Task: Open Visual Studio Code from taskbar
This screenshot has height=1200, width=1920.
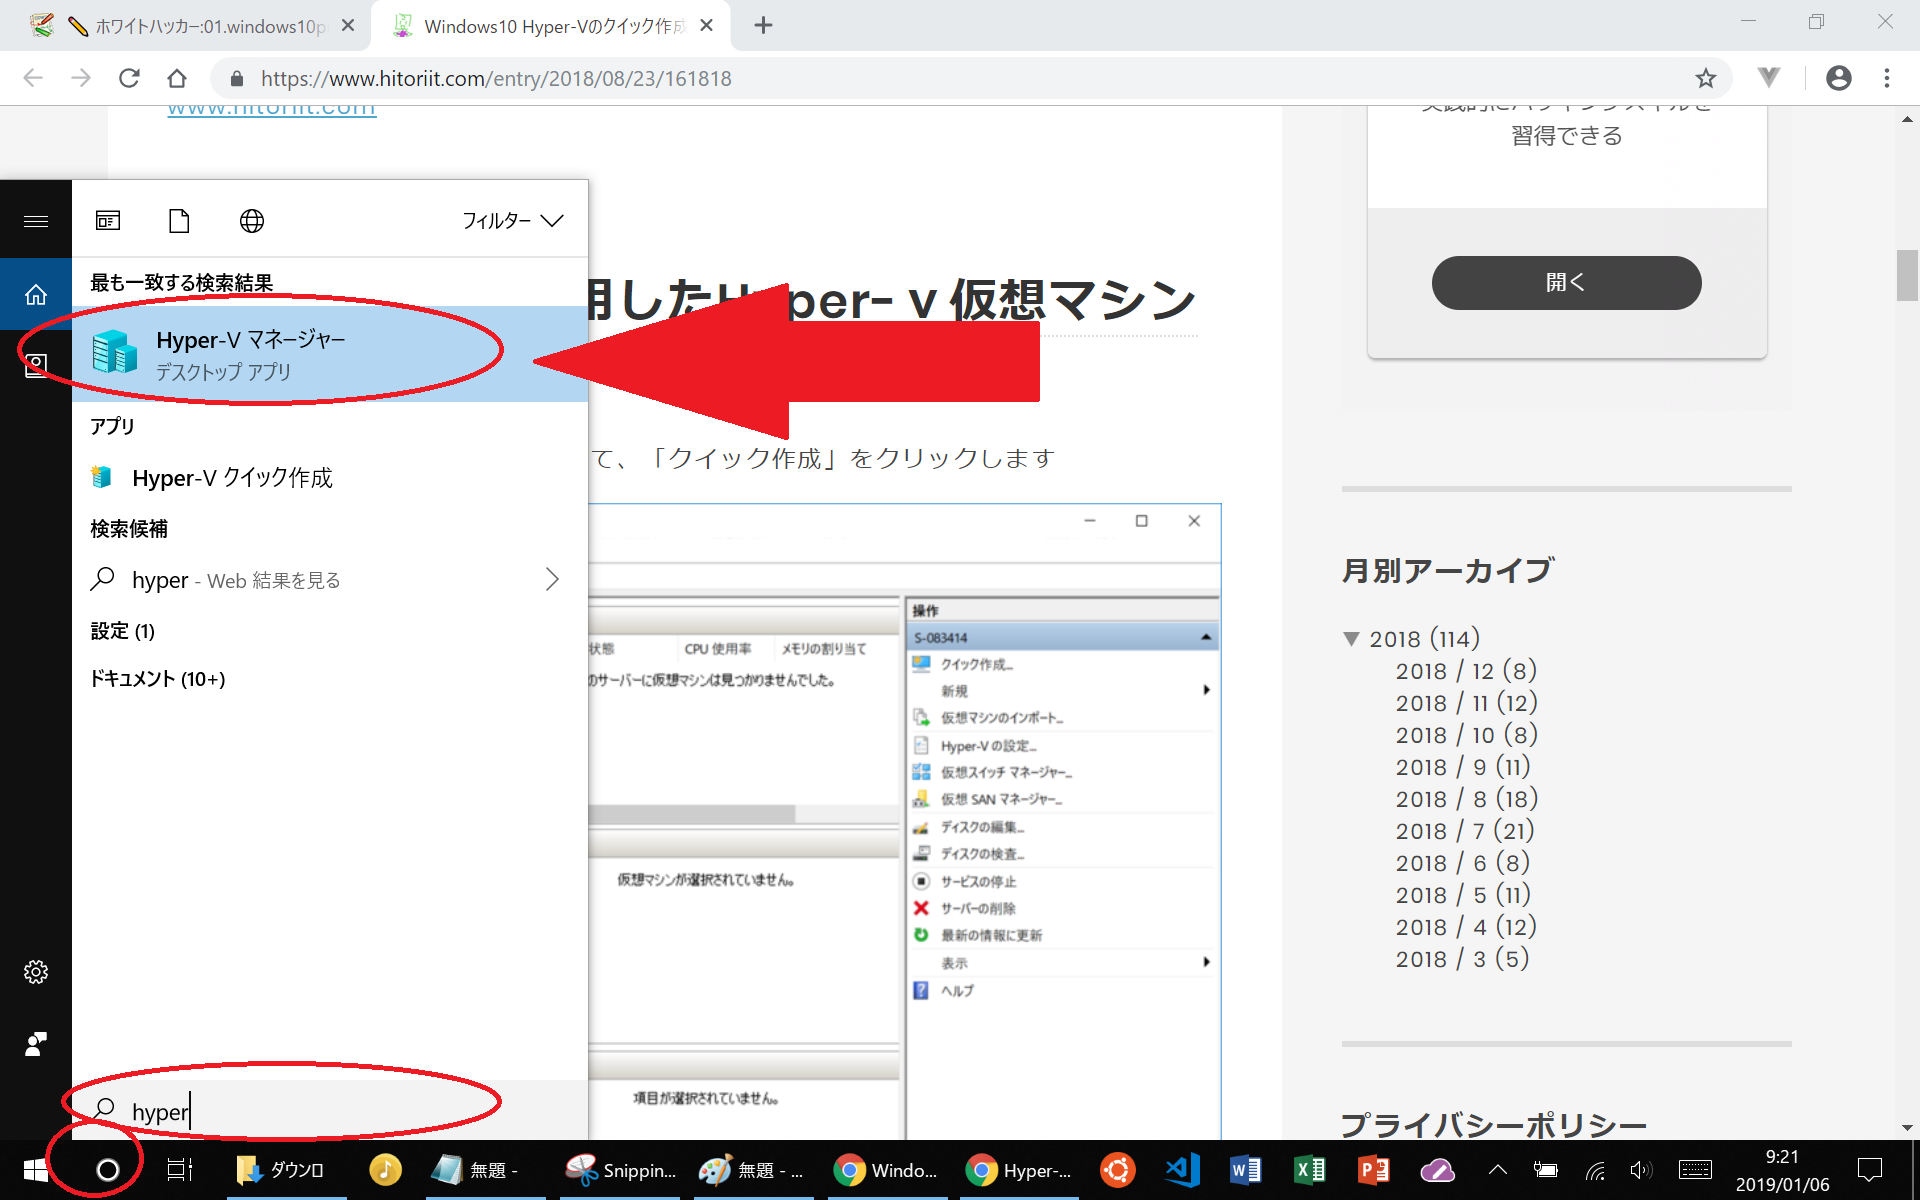Action: click(1182, 1170)
